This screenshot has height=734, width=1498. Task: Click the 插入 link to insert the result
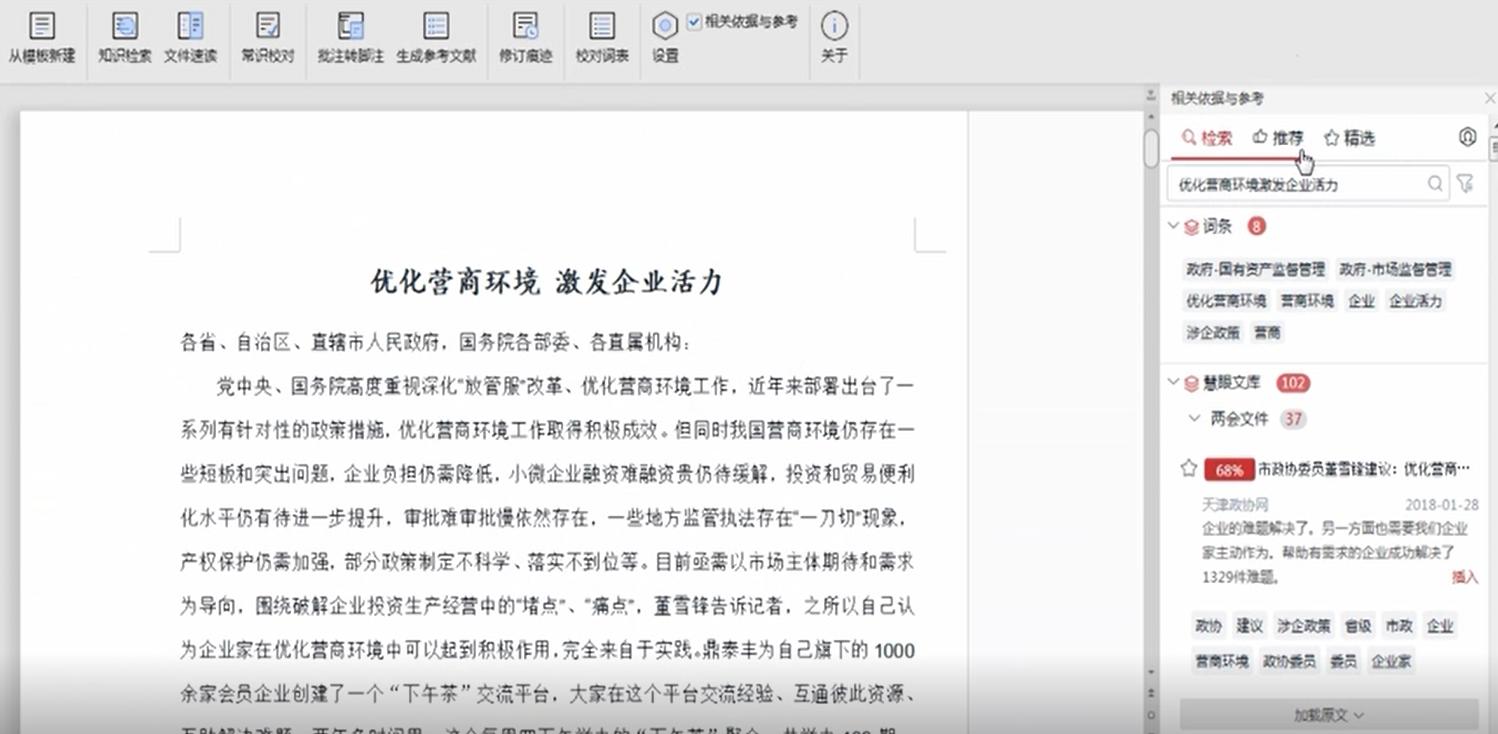click(1465, 577)
